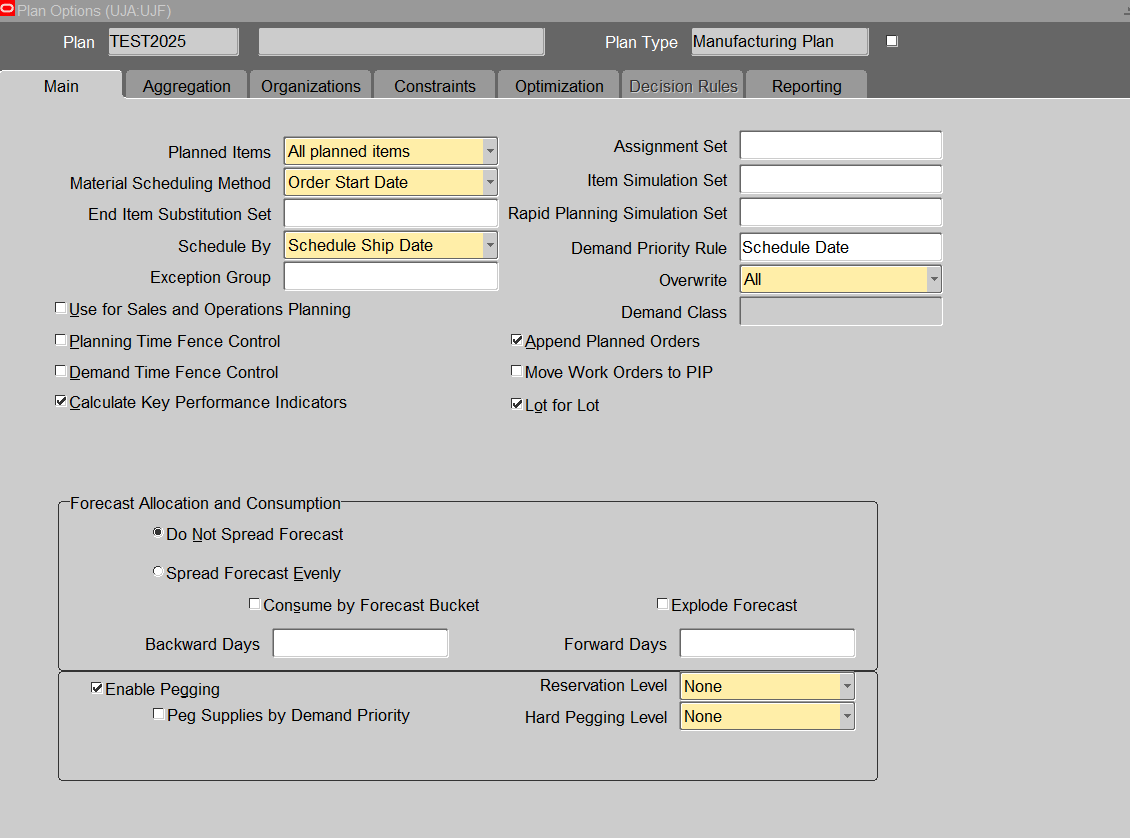Viewport: 1130px width, 838px height.
Task: Toggle Use for Sales and Operations Planning
Action: click(61, 308)
